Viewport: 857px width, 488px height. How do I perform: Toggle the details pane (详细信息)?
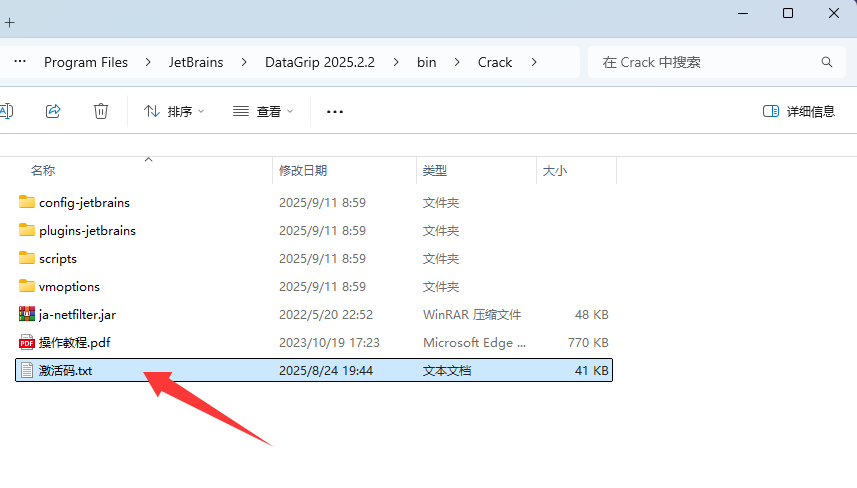799,111
